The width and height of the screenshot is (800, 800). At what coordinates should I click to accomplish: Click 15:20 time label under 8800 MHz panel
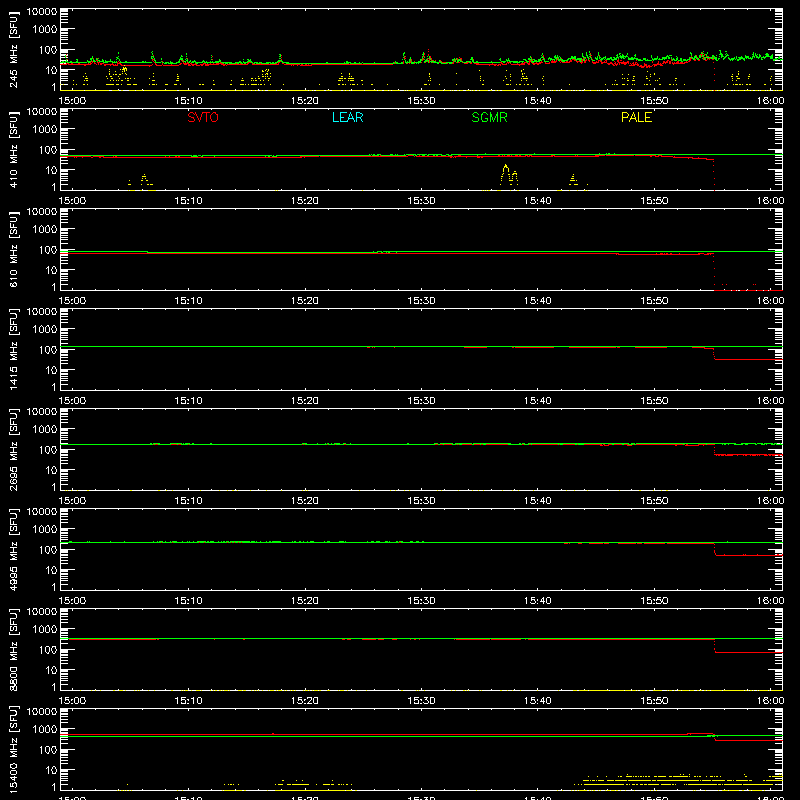305,701
